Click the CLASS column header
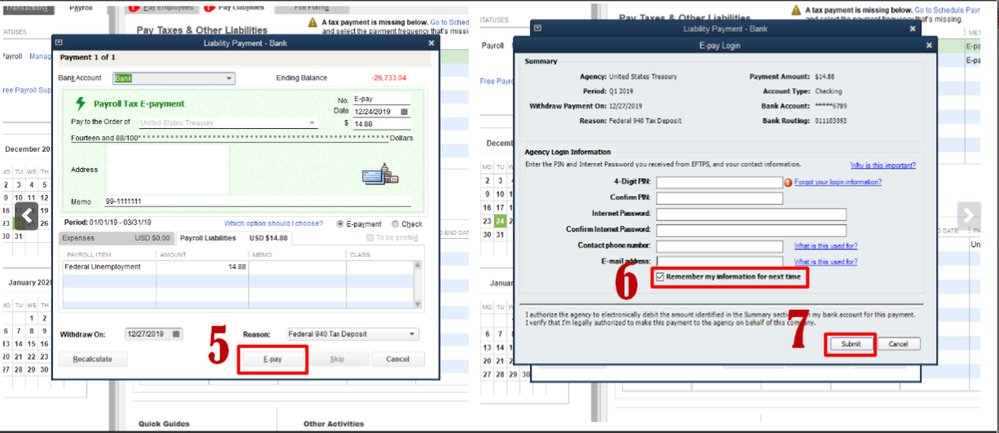 380,255
